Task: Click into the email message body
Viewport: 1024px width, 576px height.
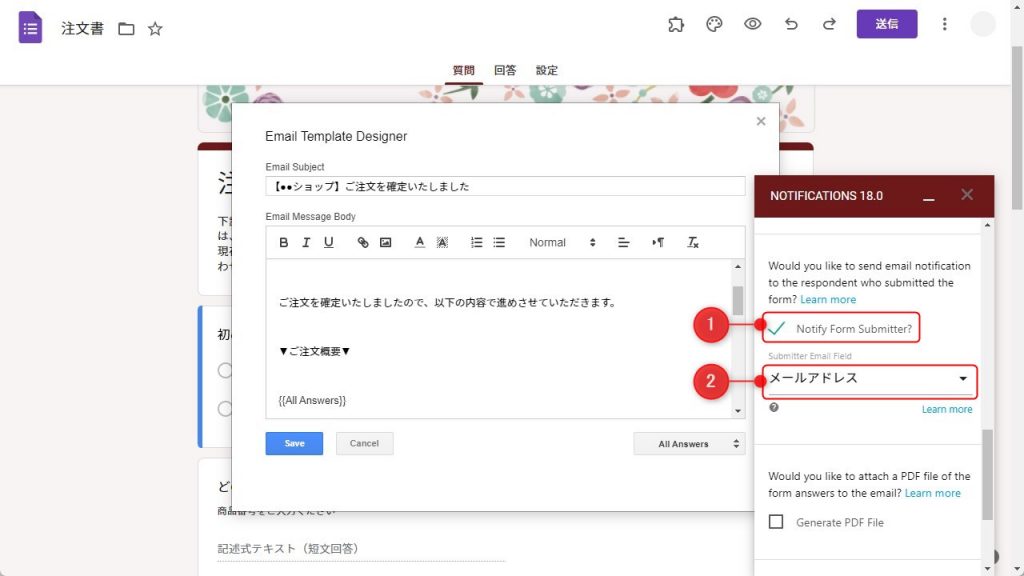Action: click(x=499, y=338)
